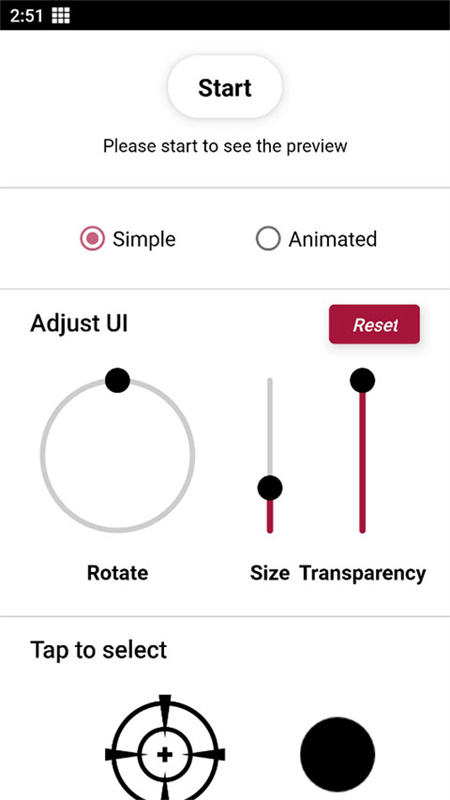The image size is (450, 800).
Task: Click the left side of Rotate ring
Action: tap(43, 456)
